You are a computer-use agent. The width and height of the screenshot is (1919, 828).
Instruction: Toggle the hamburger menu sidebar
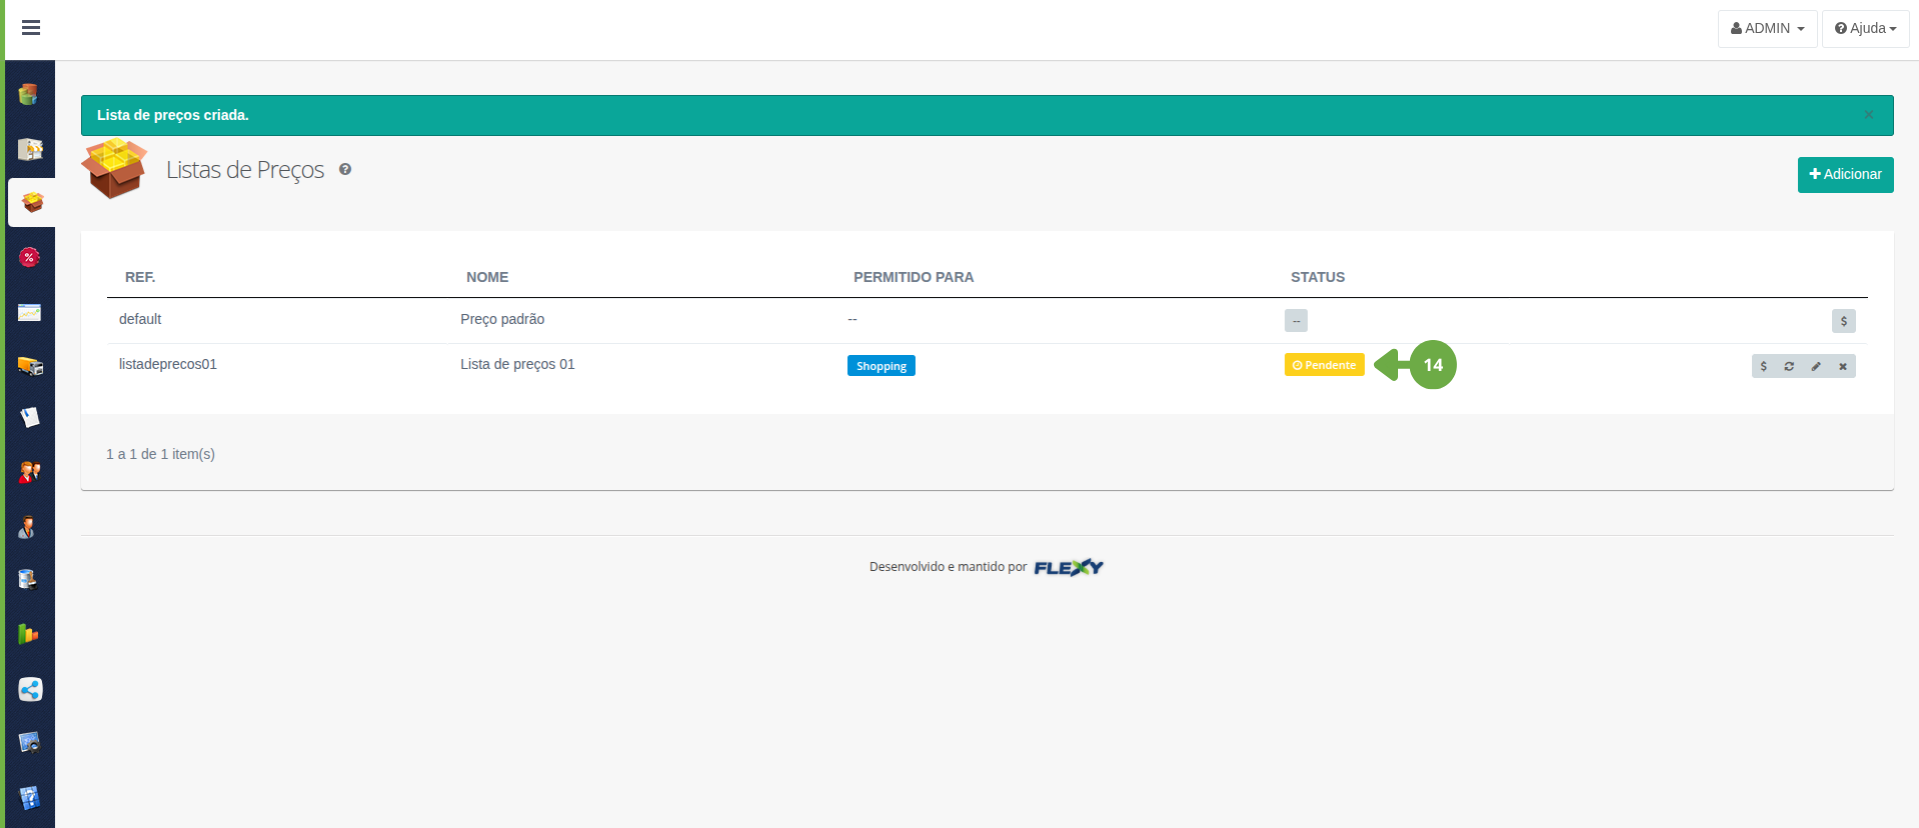[31, 28]
